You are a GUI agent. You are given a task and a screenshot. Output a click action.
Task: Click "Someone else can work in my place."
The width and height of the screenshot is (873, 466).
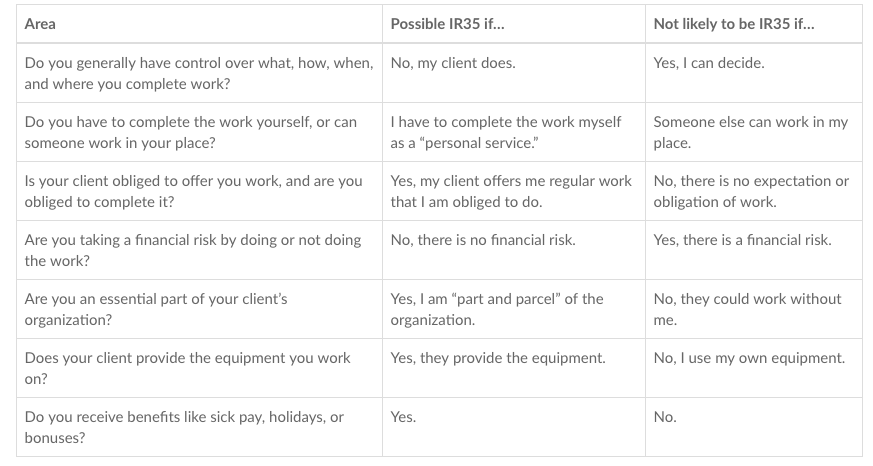[x=754, y=132]
